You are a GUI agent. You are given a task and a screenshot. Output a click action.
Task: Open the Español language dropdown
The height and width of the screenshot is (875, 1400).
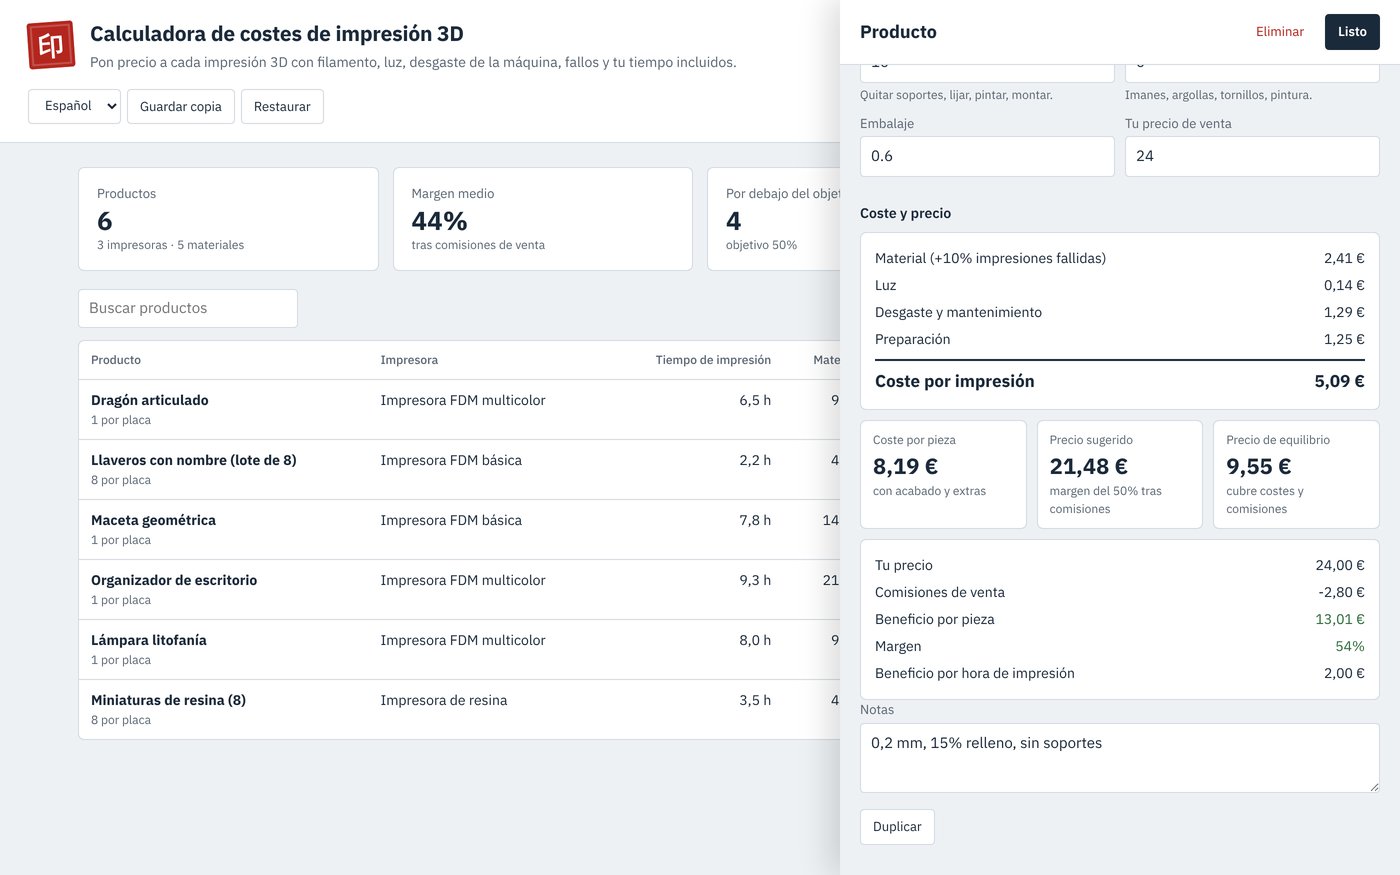click(75, 106)
